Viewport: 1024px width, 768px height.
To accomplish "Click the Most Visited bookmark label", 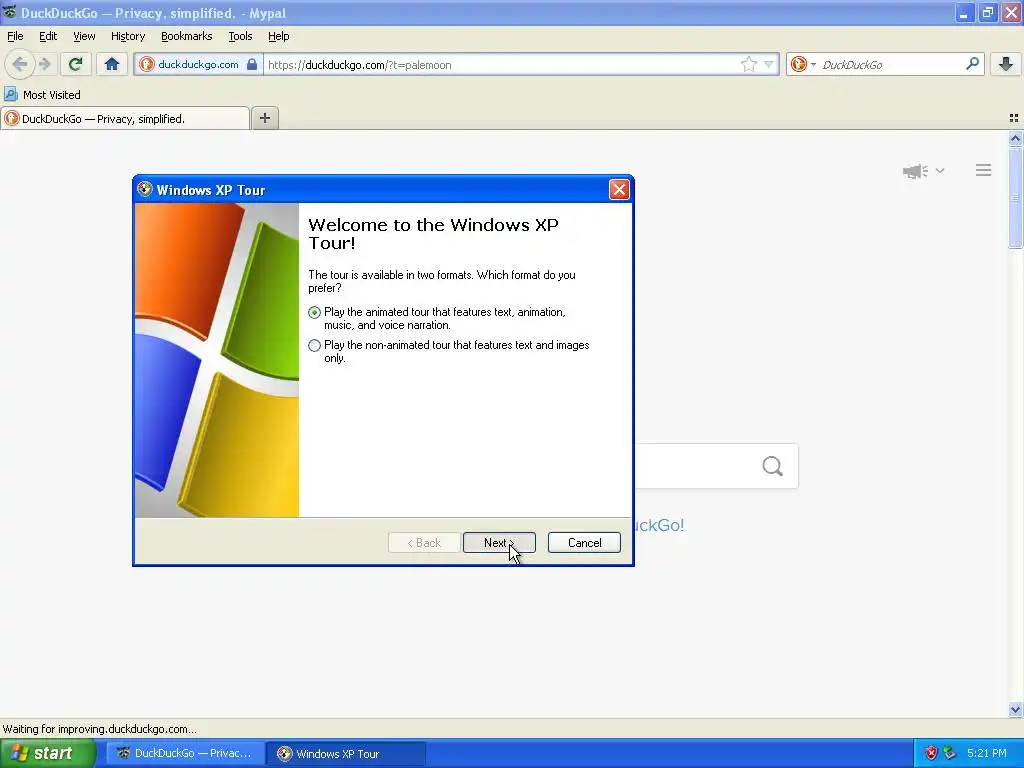I will (52, 95).
